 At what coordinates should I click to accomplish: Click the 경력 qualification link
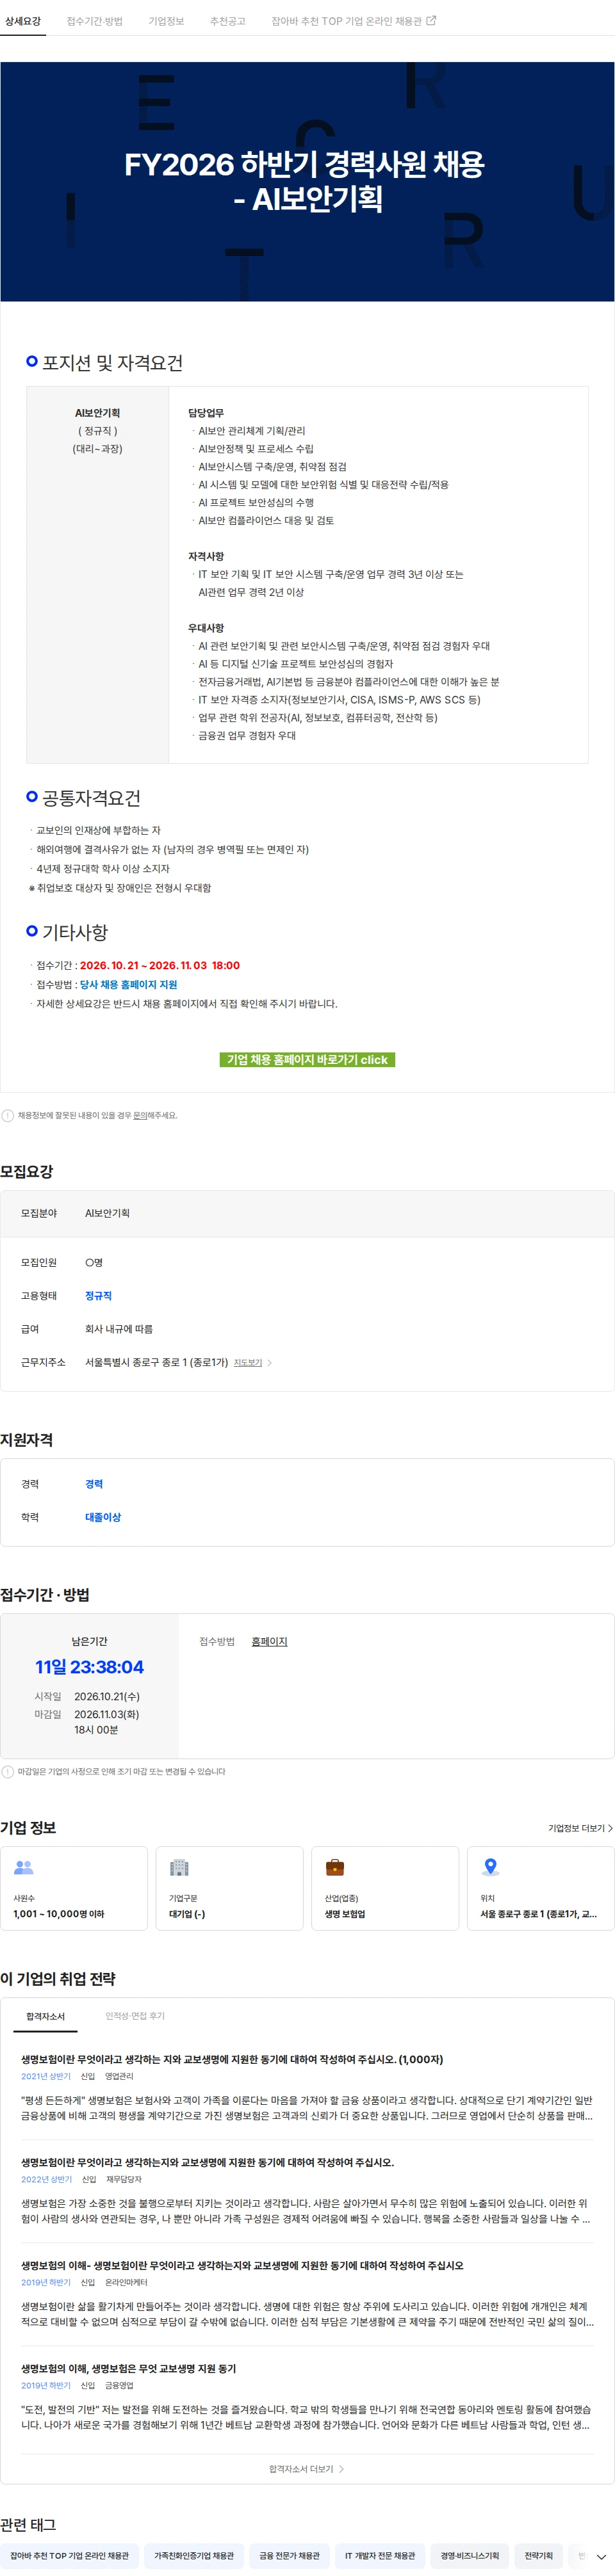coord(94,1483)
